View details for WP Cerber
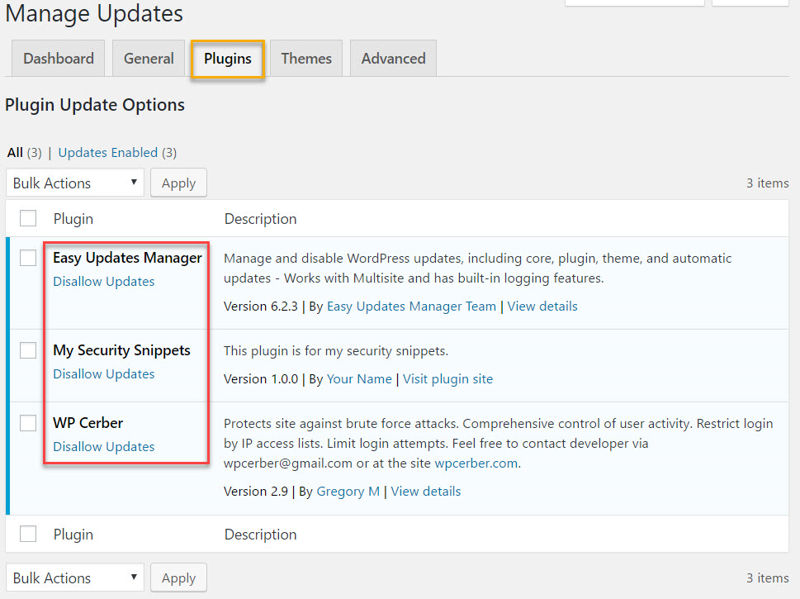This screenshot has height=599, width=800. (426, 491)
